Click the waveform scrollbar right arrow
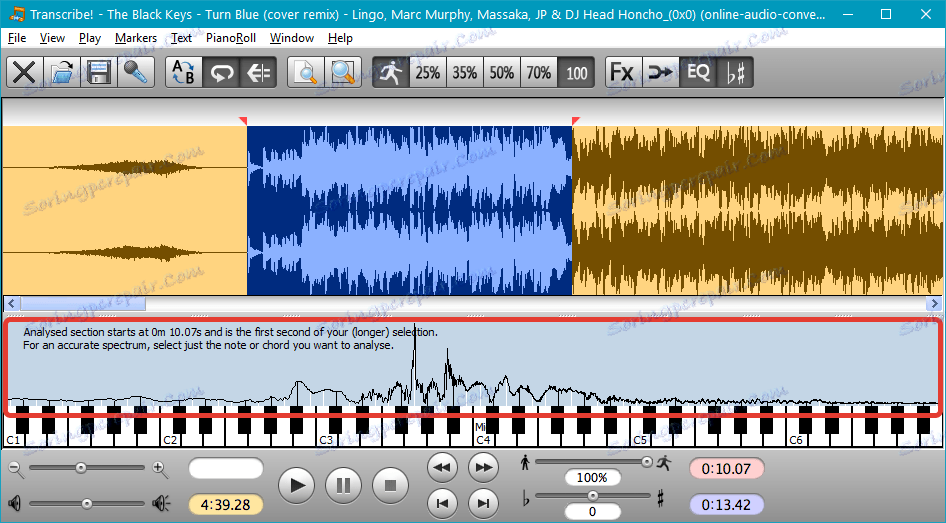Image resolution: width=946 pixels, height=523 pixels. 935,303
